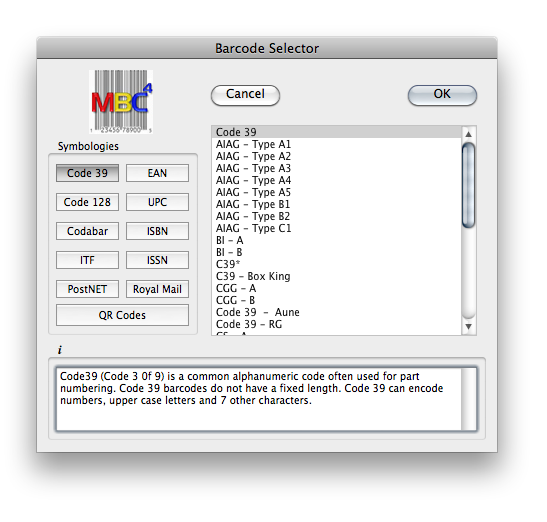The image size is (547, 522).
Task: Select Code 39 - RG entry
Action: tap(336, 324)
